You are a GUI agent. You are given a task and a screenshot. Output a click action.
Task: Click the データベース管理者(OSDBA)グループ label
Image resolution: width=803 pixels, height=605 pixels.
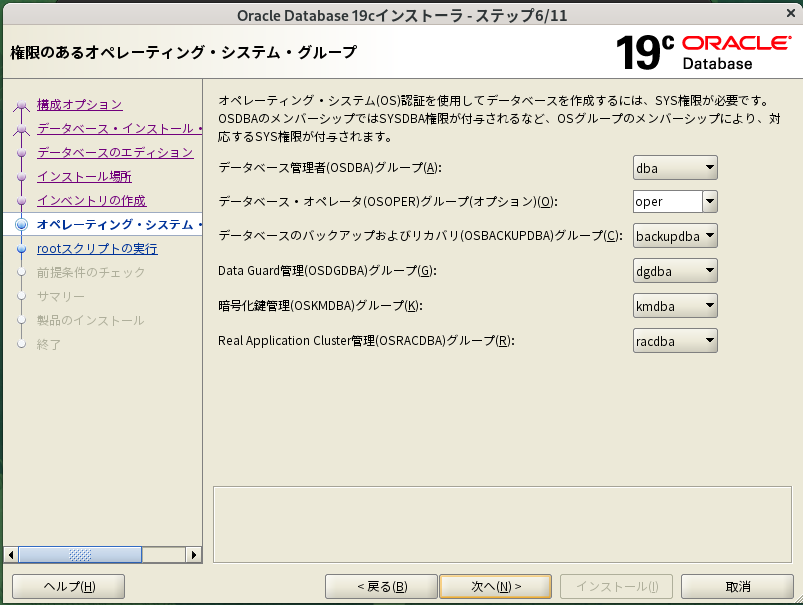[330, 168]
